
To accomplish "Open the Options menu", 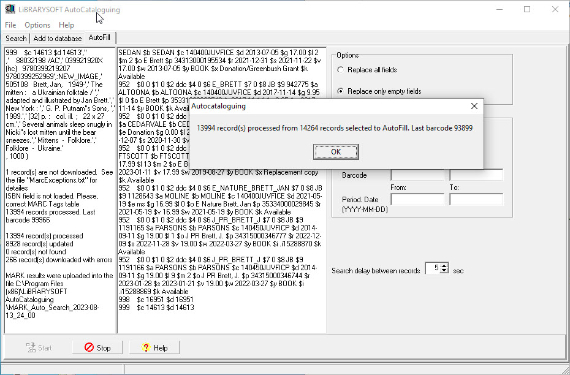I will click(37, 25).
